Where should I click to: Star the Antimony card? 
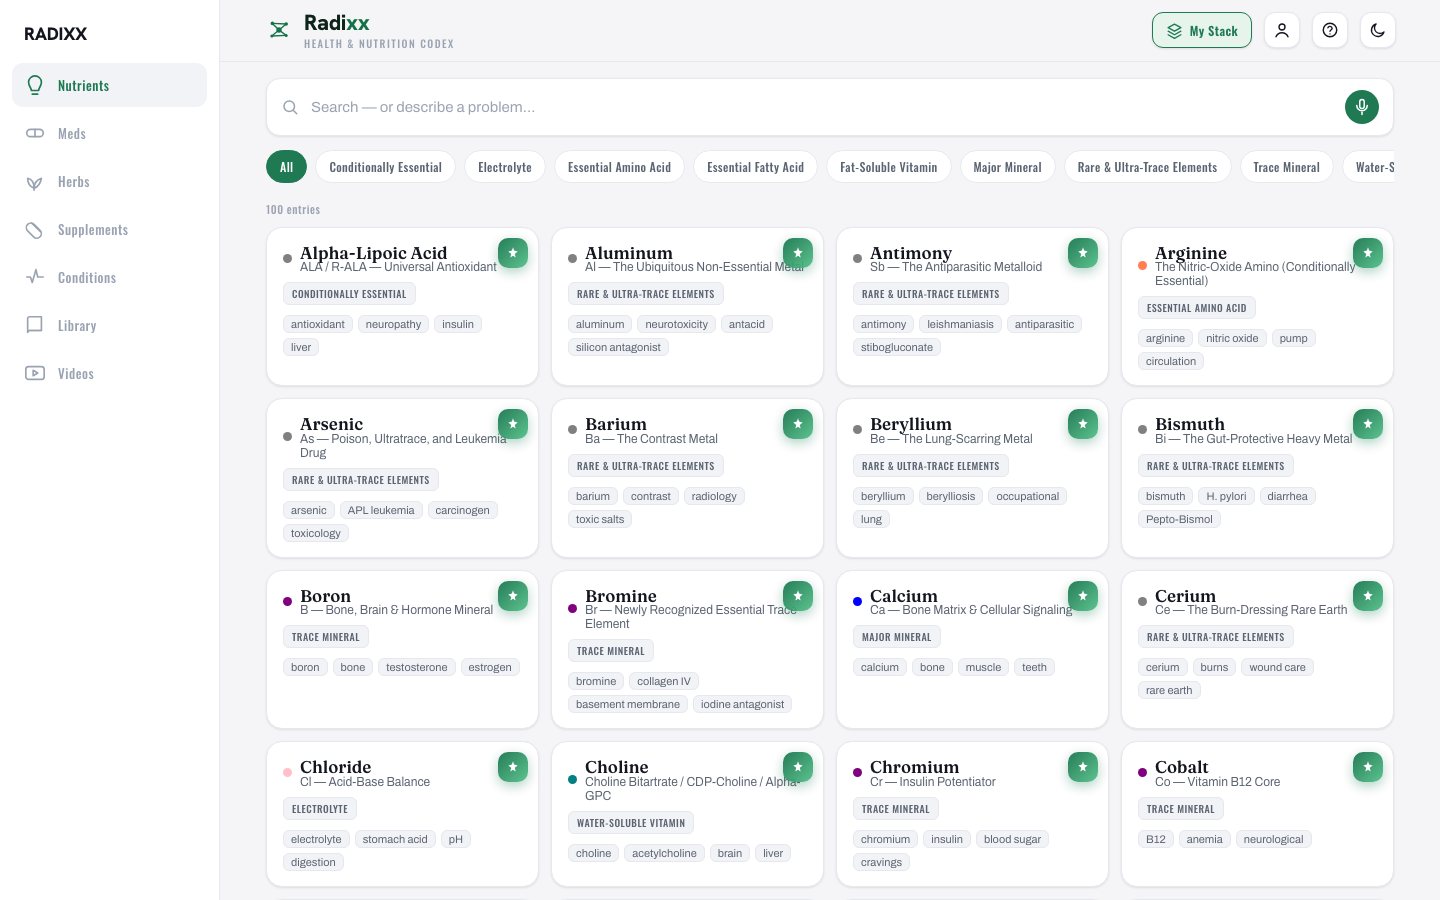click(x=1083, y=253)
